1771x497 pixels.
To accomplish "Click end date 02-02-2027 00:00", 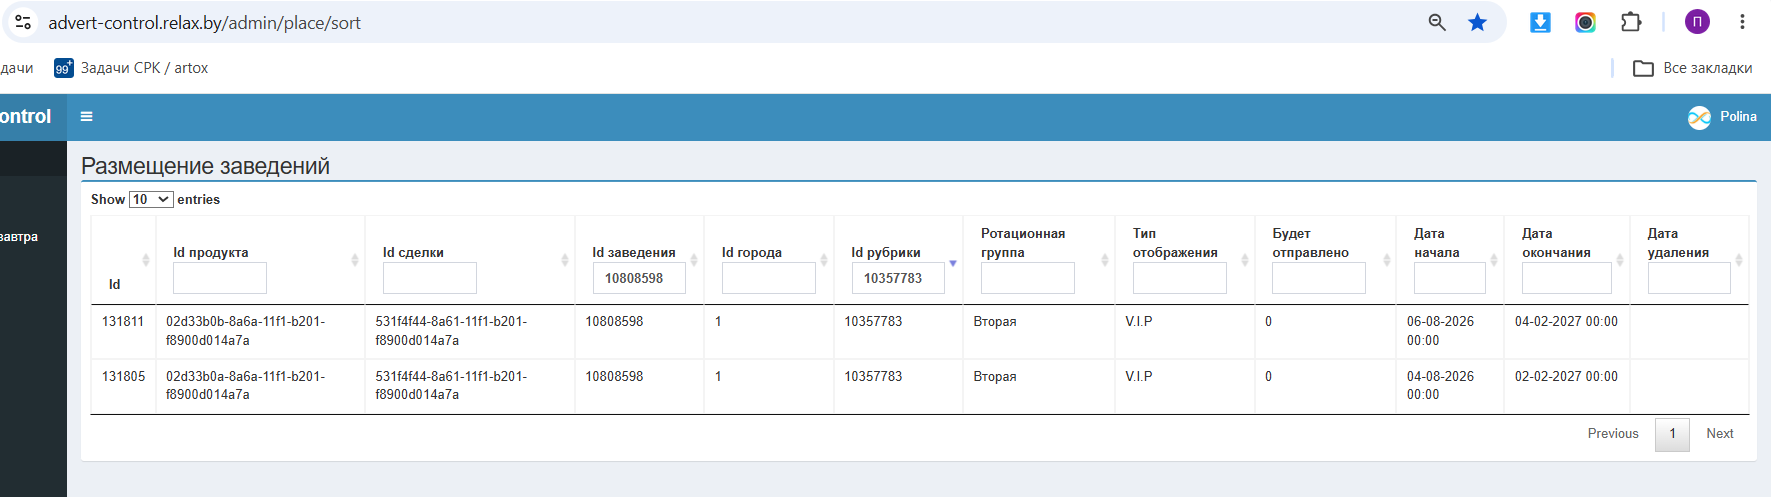I will pyautogui.click(x=1566, y=377).
